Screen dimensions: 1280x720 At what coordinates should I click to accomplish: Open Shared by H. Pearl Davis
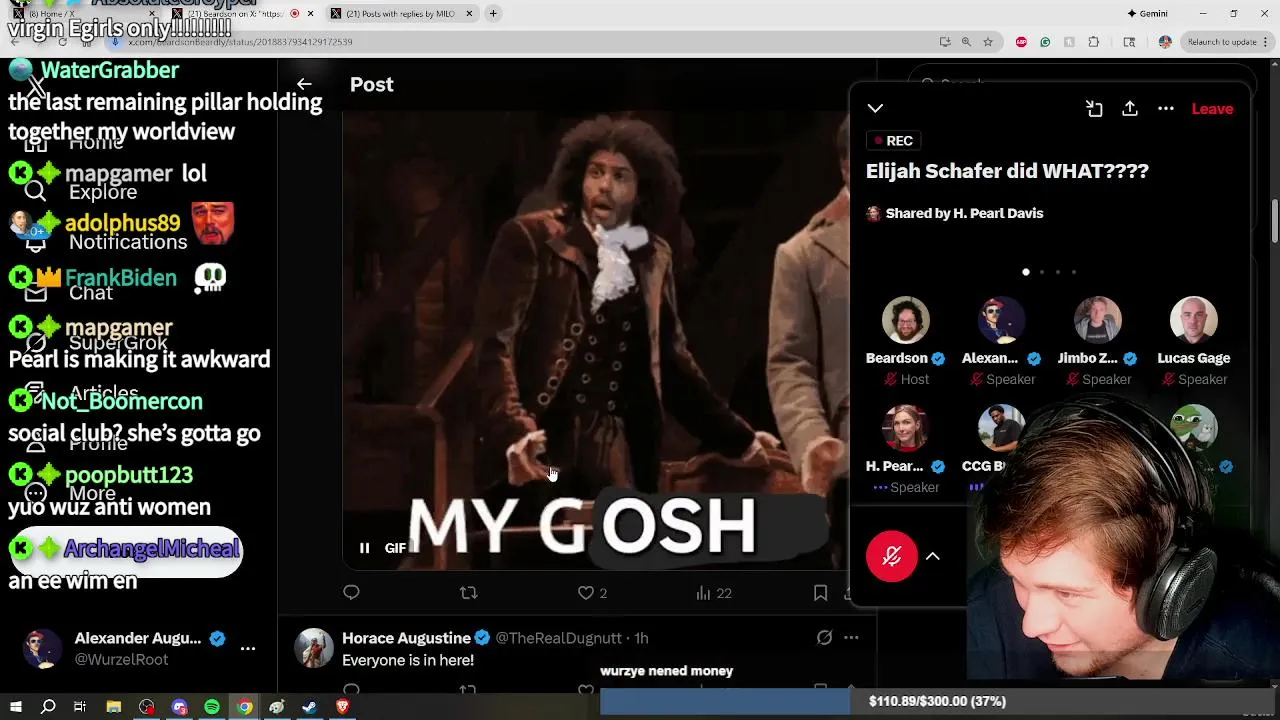tap(955, 213)
